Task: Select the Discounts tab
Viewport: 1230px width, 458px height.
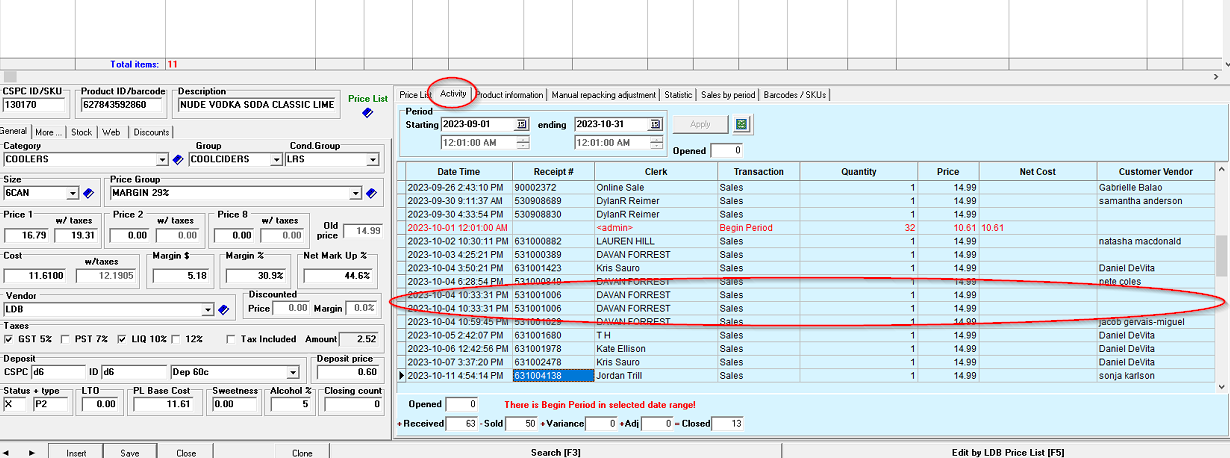Action: click(151, 132)
